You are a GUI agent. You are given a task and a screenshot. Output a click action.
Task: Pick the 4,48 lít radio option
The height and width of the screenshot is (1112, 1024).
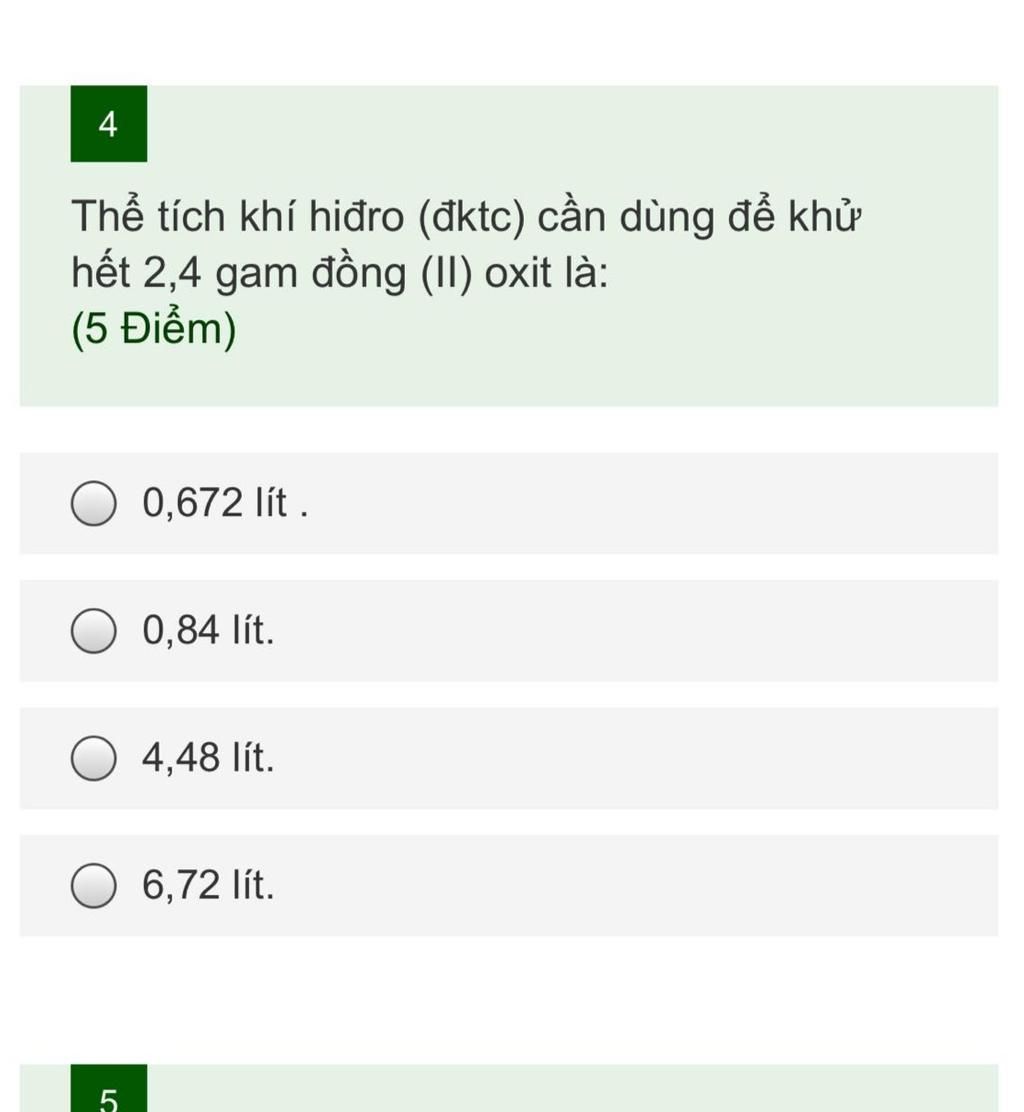pos(93,759)
